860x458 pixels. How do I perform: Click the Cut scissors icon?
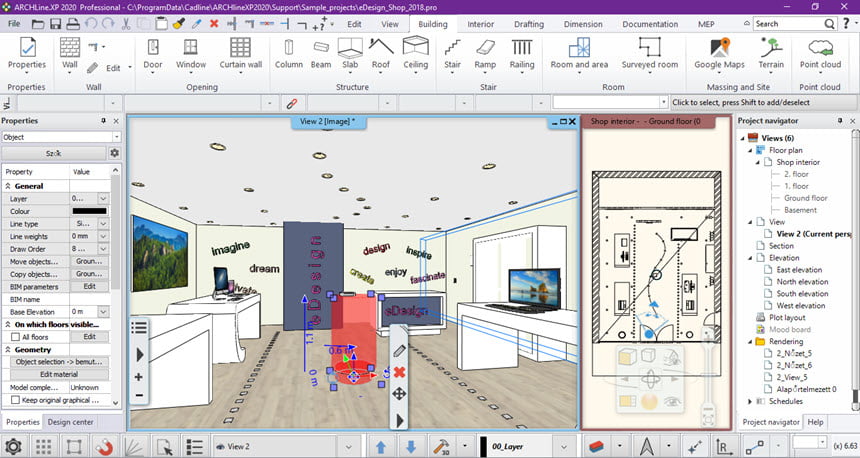tap(126, 24)
